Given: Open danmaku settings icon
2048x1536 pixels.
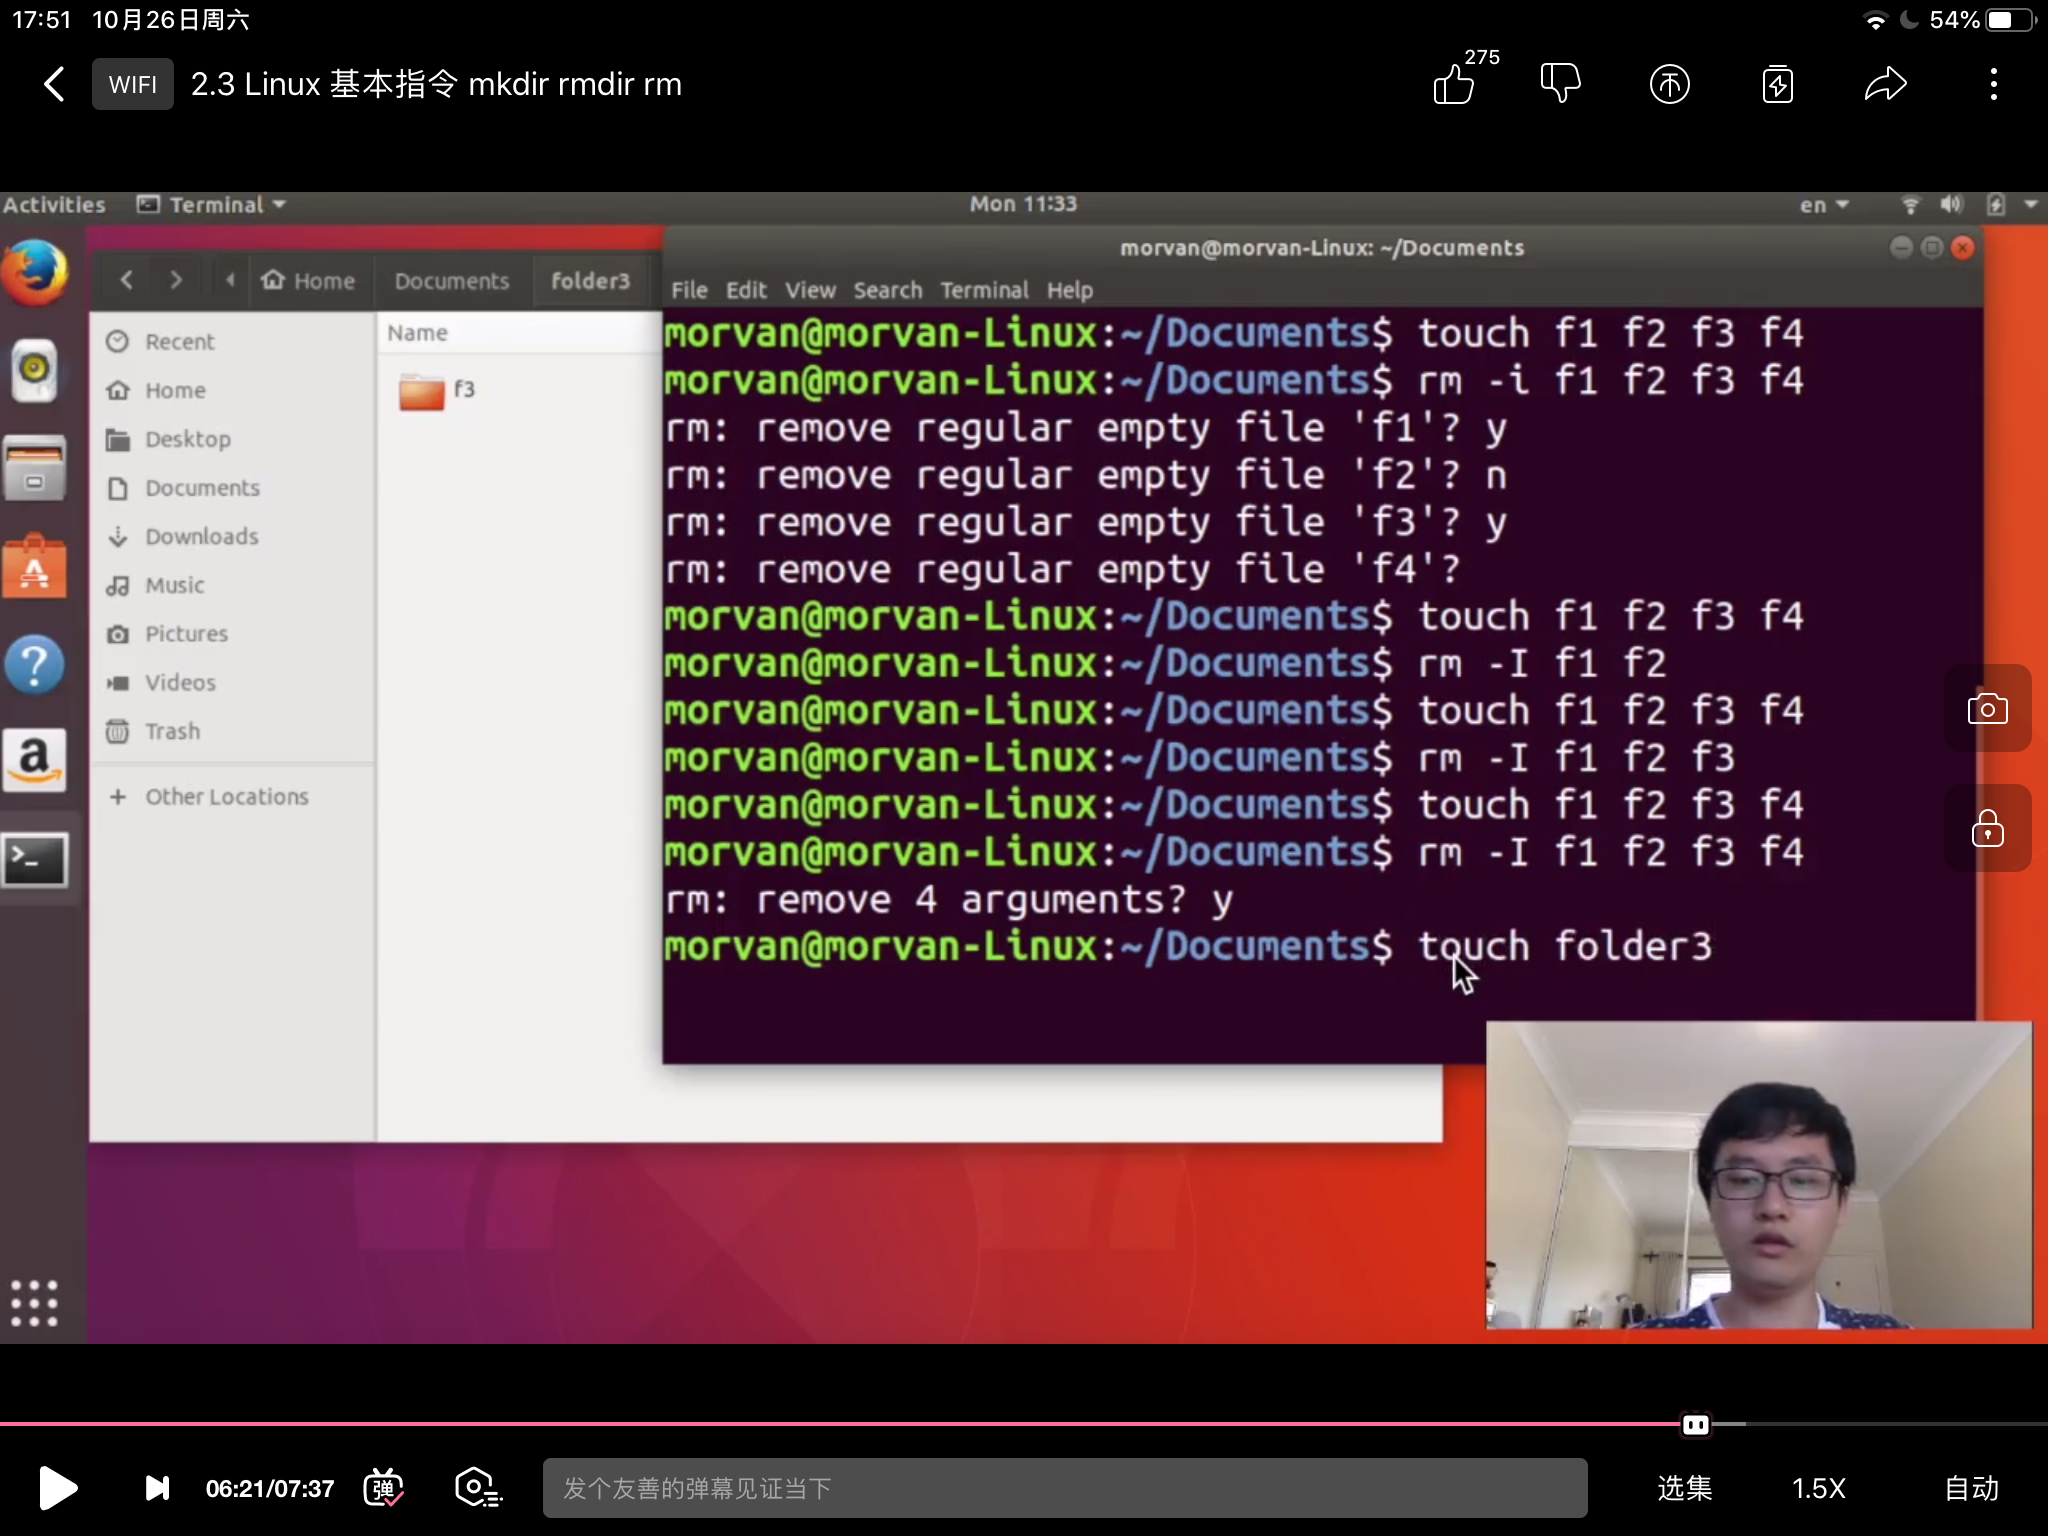Looking at the screenshot, I should 478,1488.
